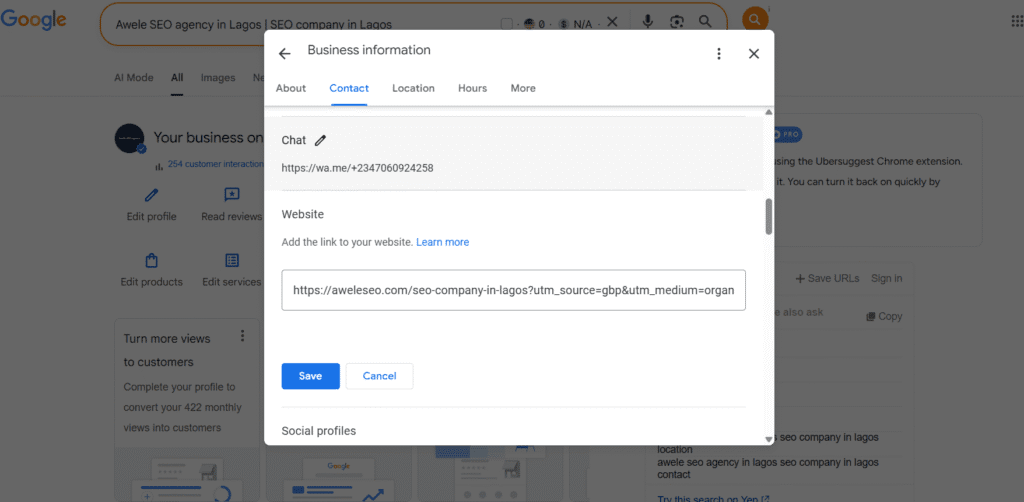Open the More tab in Business information
The height and width of the screenshot is (502, 1024).
[x=523, y=88]
